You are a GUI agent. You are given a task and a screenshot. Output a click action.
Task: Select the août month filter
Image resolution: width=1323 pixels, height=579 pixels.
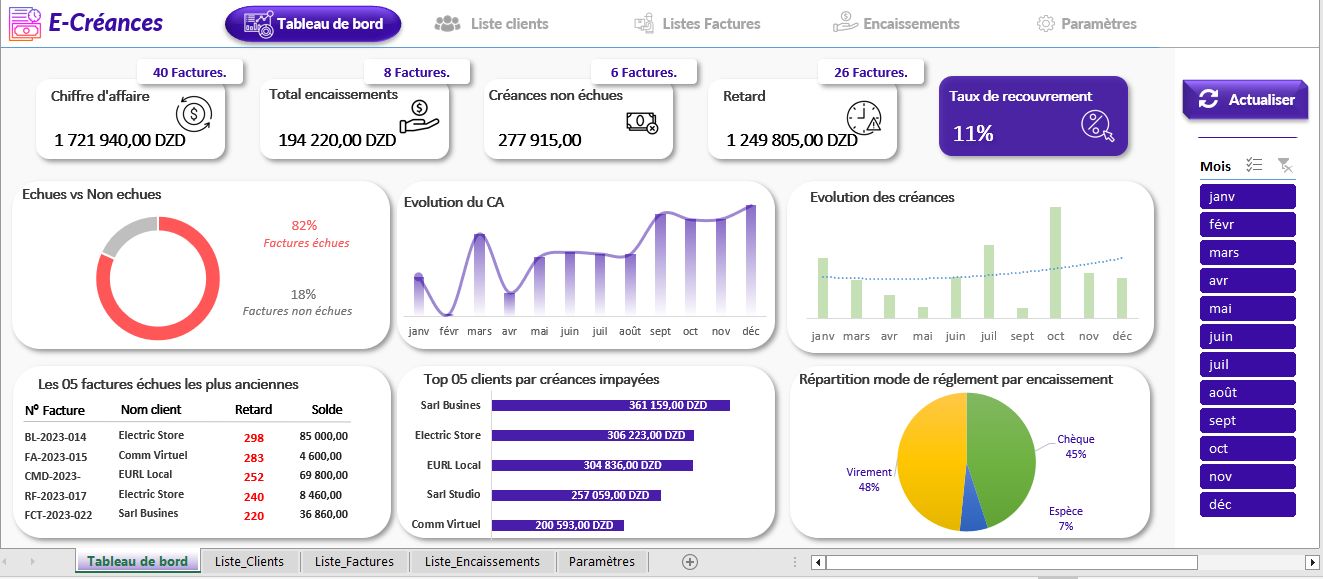click(x=1247, y=393)
